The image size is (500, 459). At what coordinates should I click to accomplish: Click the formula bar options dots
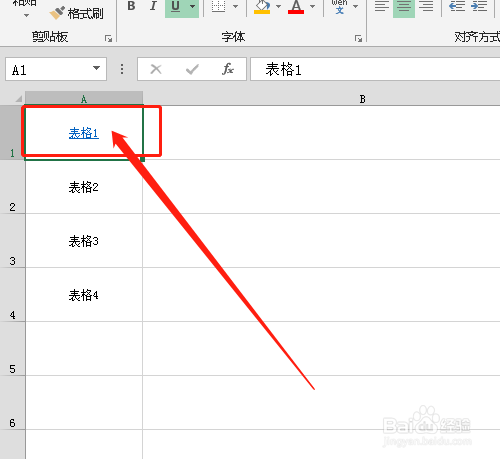click(122, 69)
